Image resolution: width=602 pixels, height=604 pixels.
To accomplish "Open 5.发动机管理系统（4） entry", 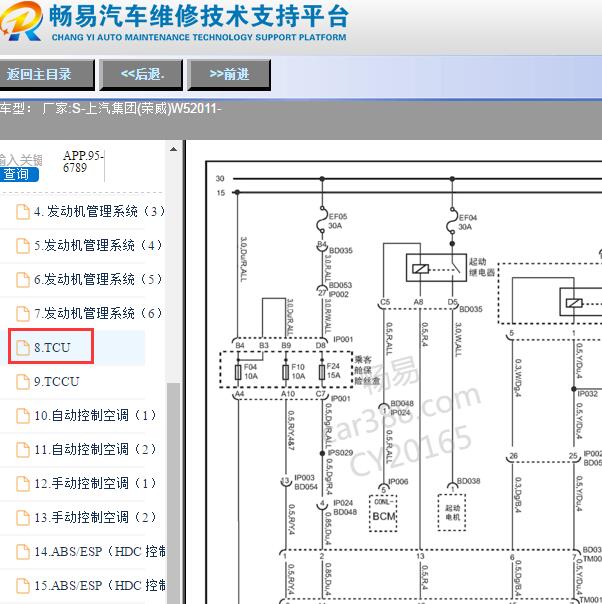I will point(97,245).
